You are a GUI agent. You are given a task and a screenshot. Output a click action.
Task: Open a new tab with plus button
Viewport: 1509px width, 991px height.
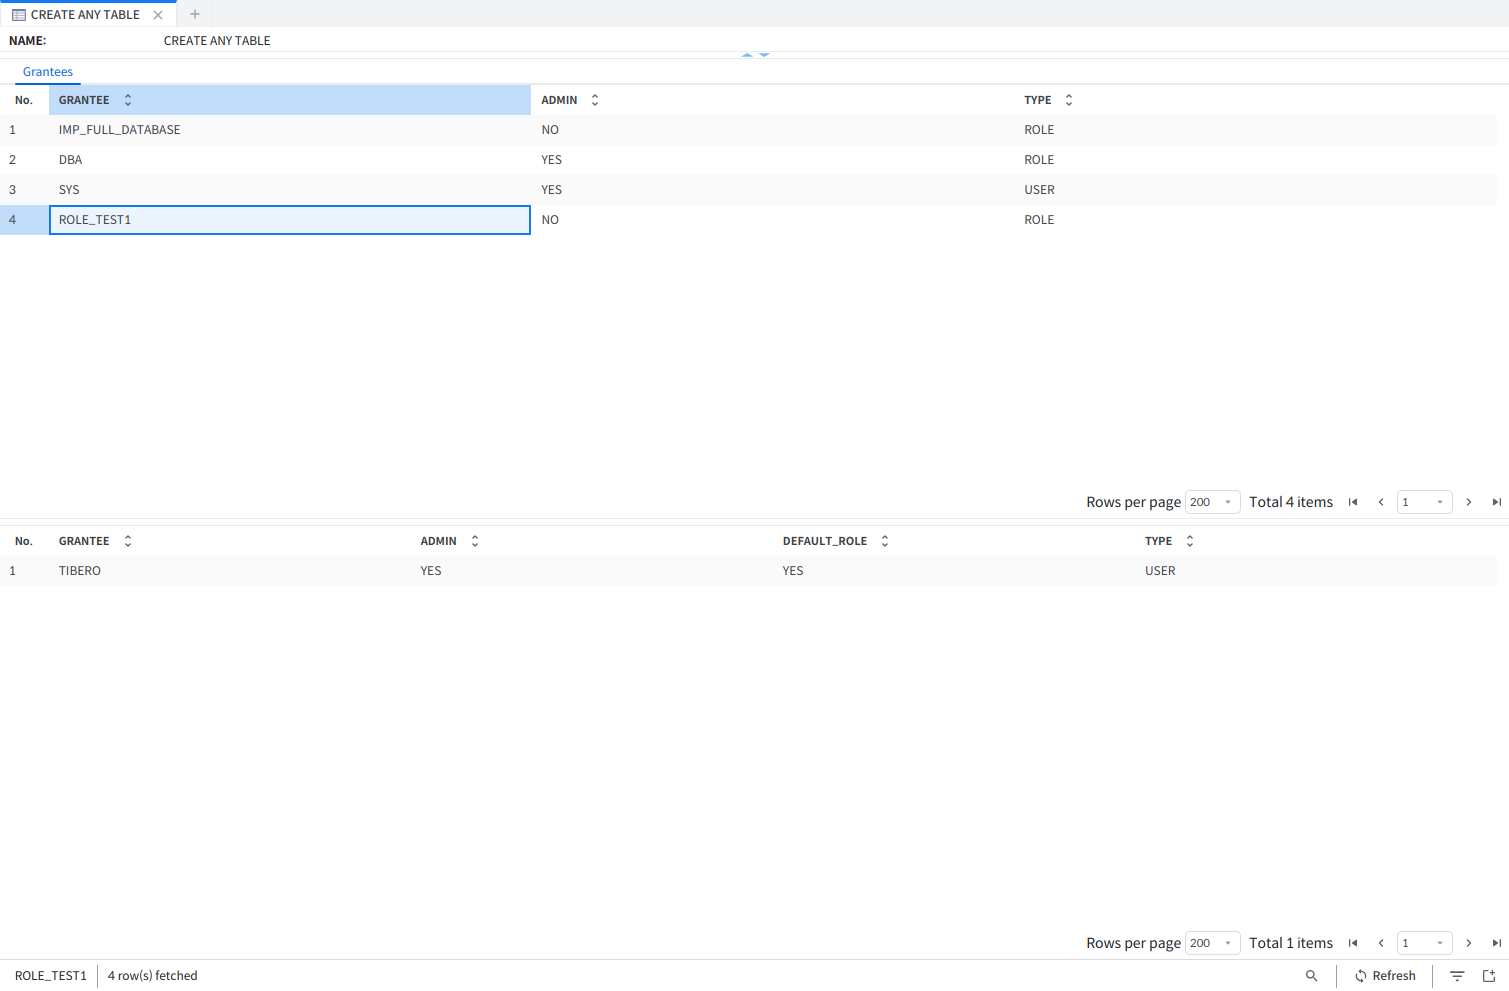(x=195, y=15)
